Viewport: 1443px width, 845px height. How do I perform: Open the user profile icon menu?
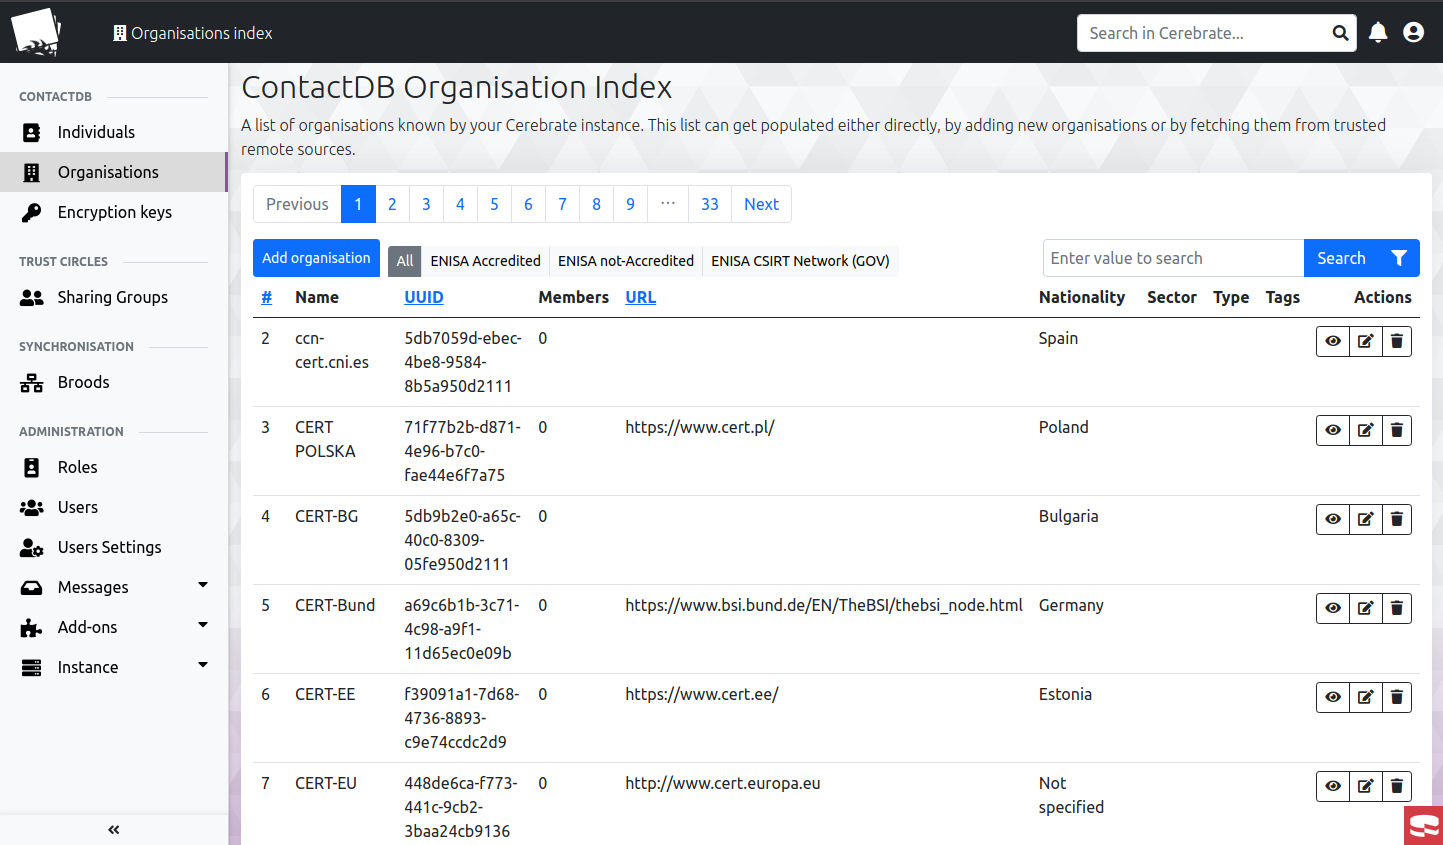coord(1413,33)
